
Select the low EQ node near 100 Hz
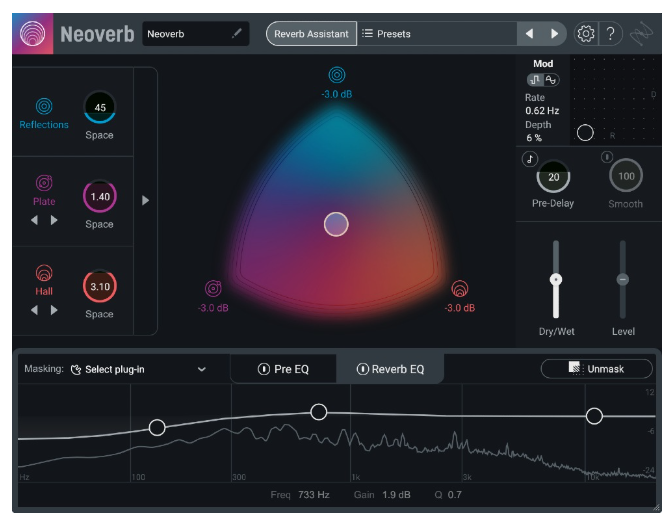click(157, 427)
